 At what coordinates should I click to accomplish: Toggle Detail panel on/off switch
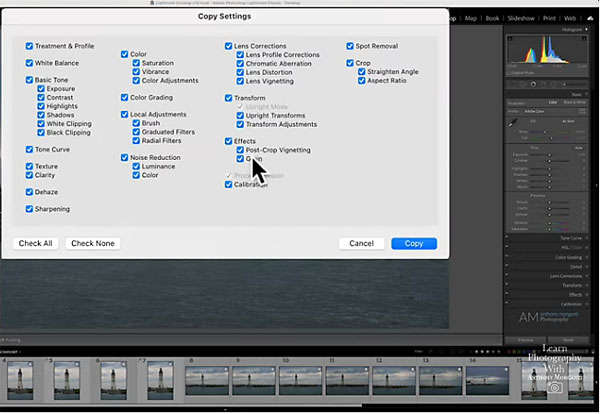pyautogui.click(x=507, y=266)
